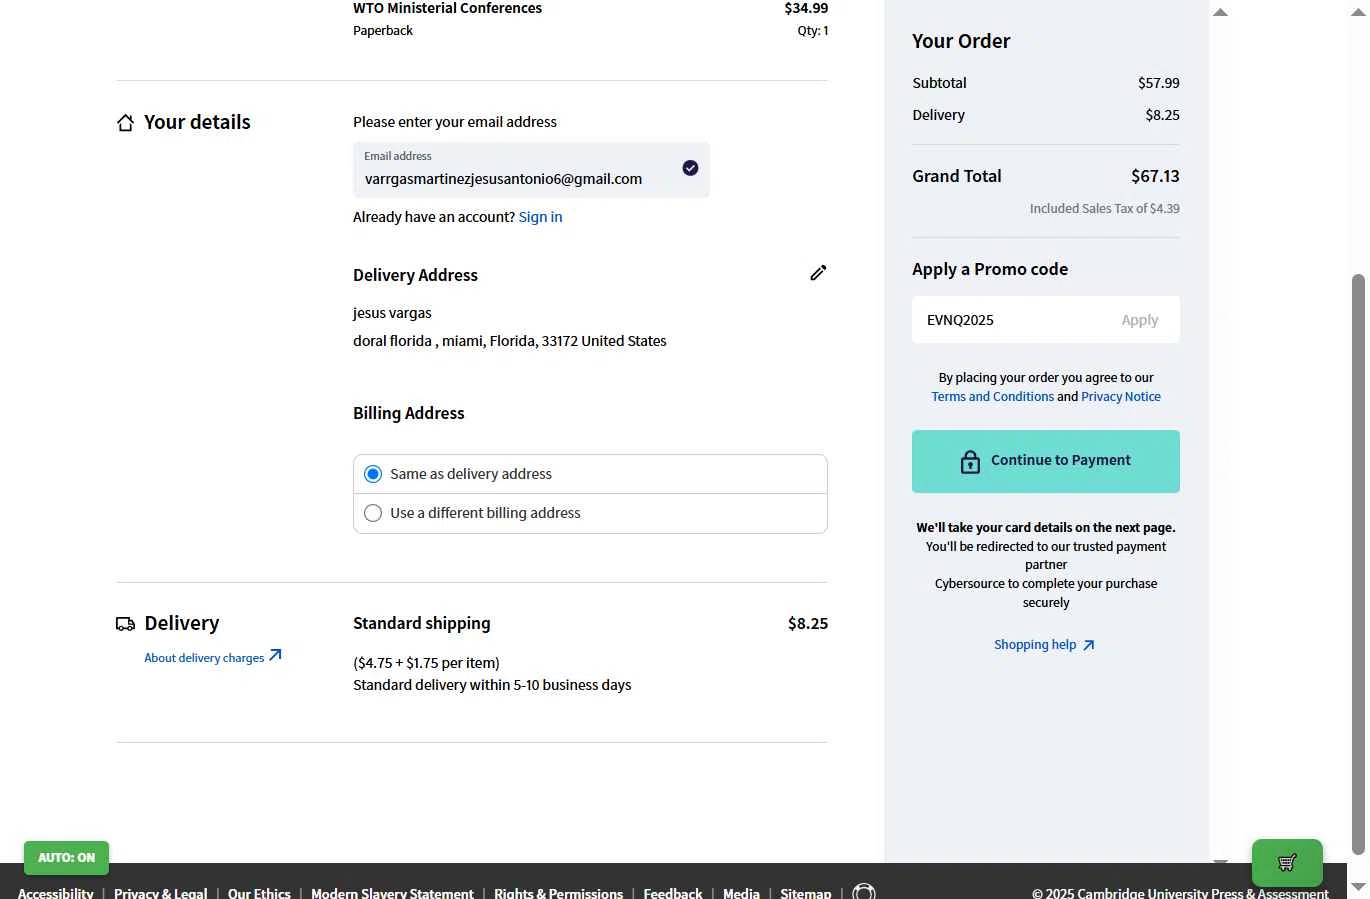The image size is (1370, 899).
Task: Open Privacy & Legal footer link
Action: point(160,893)
